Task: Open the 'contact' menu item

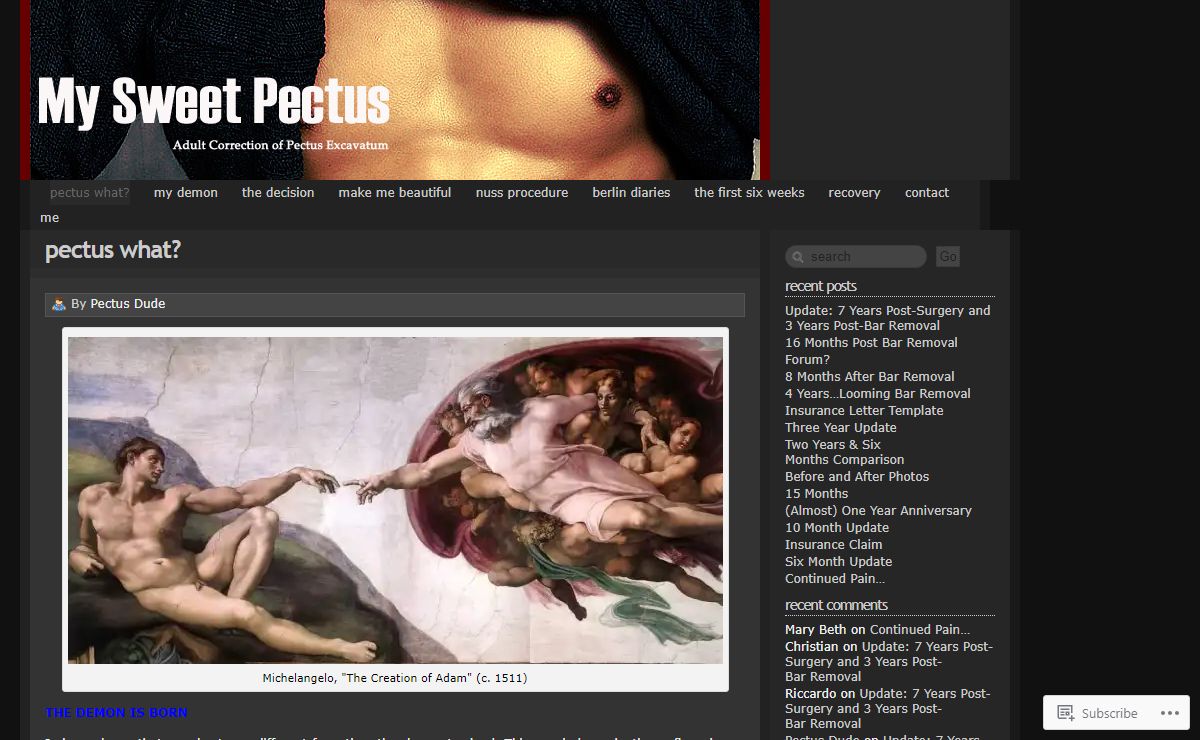Action: pos(927,193)
